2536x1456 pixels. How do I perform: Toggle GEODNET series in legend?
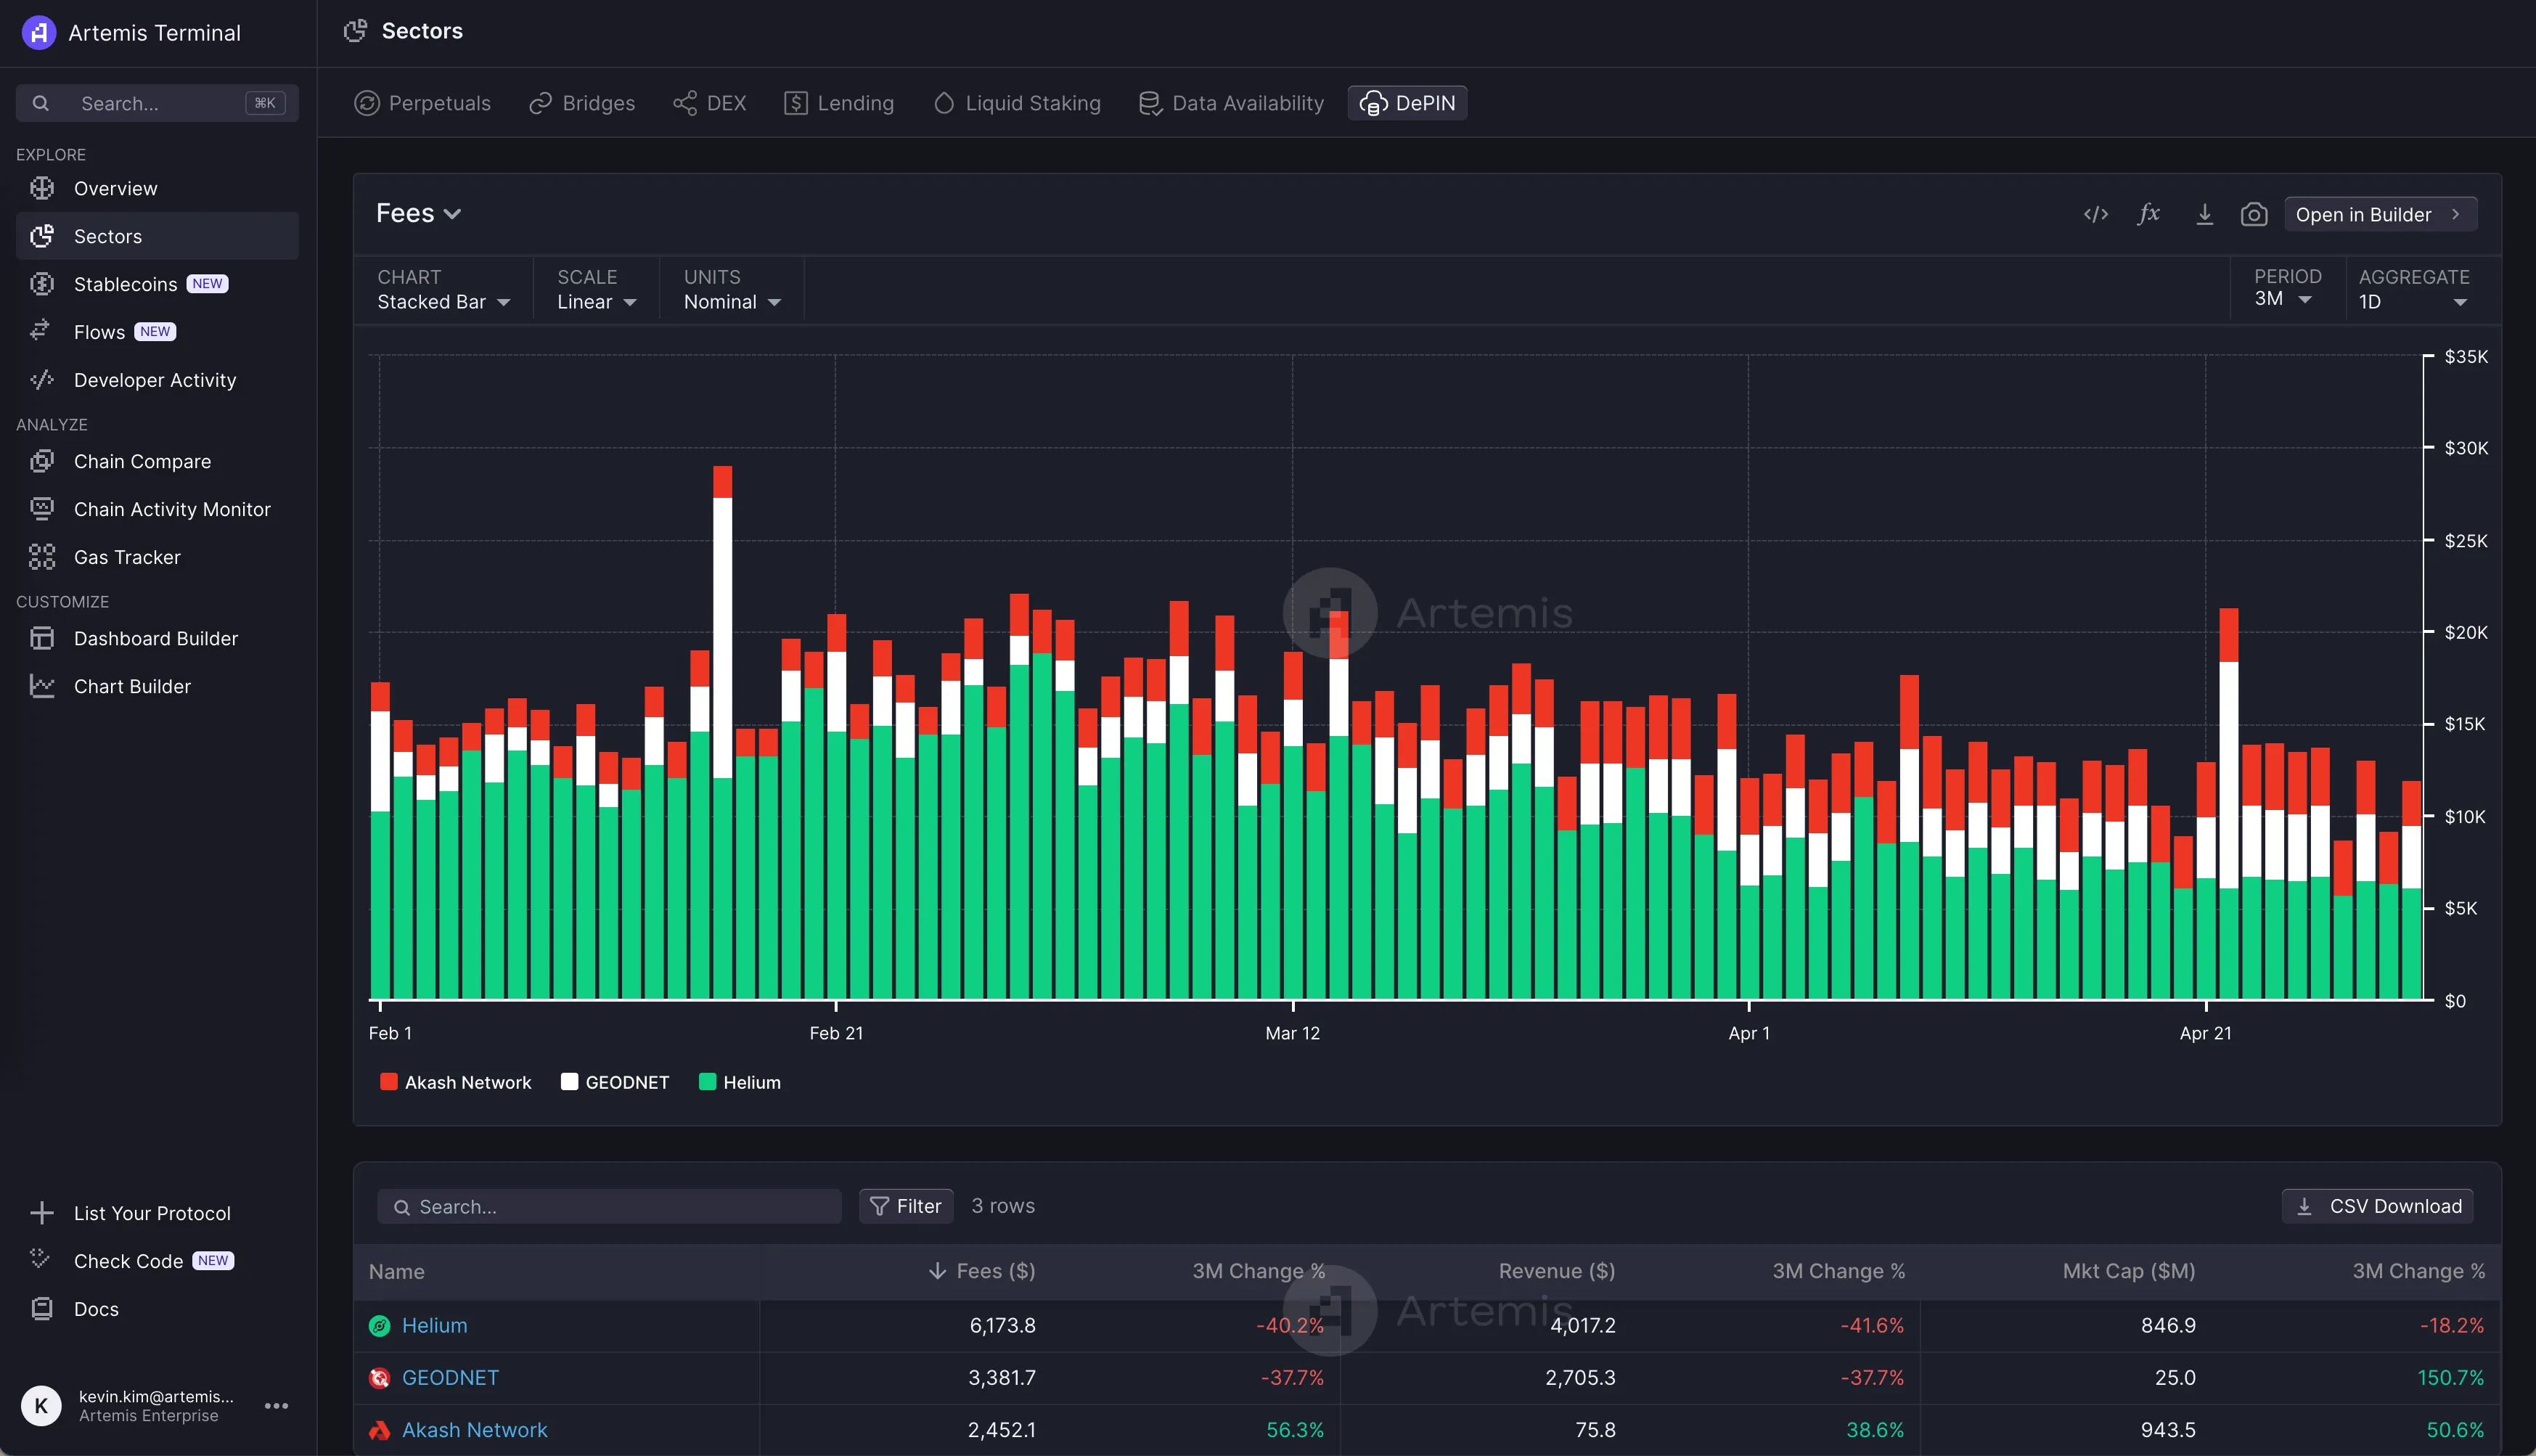point(615,1082)
